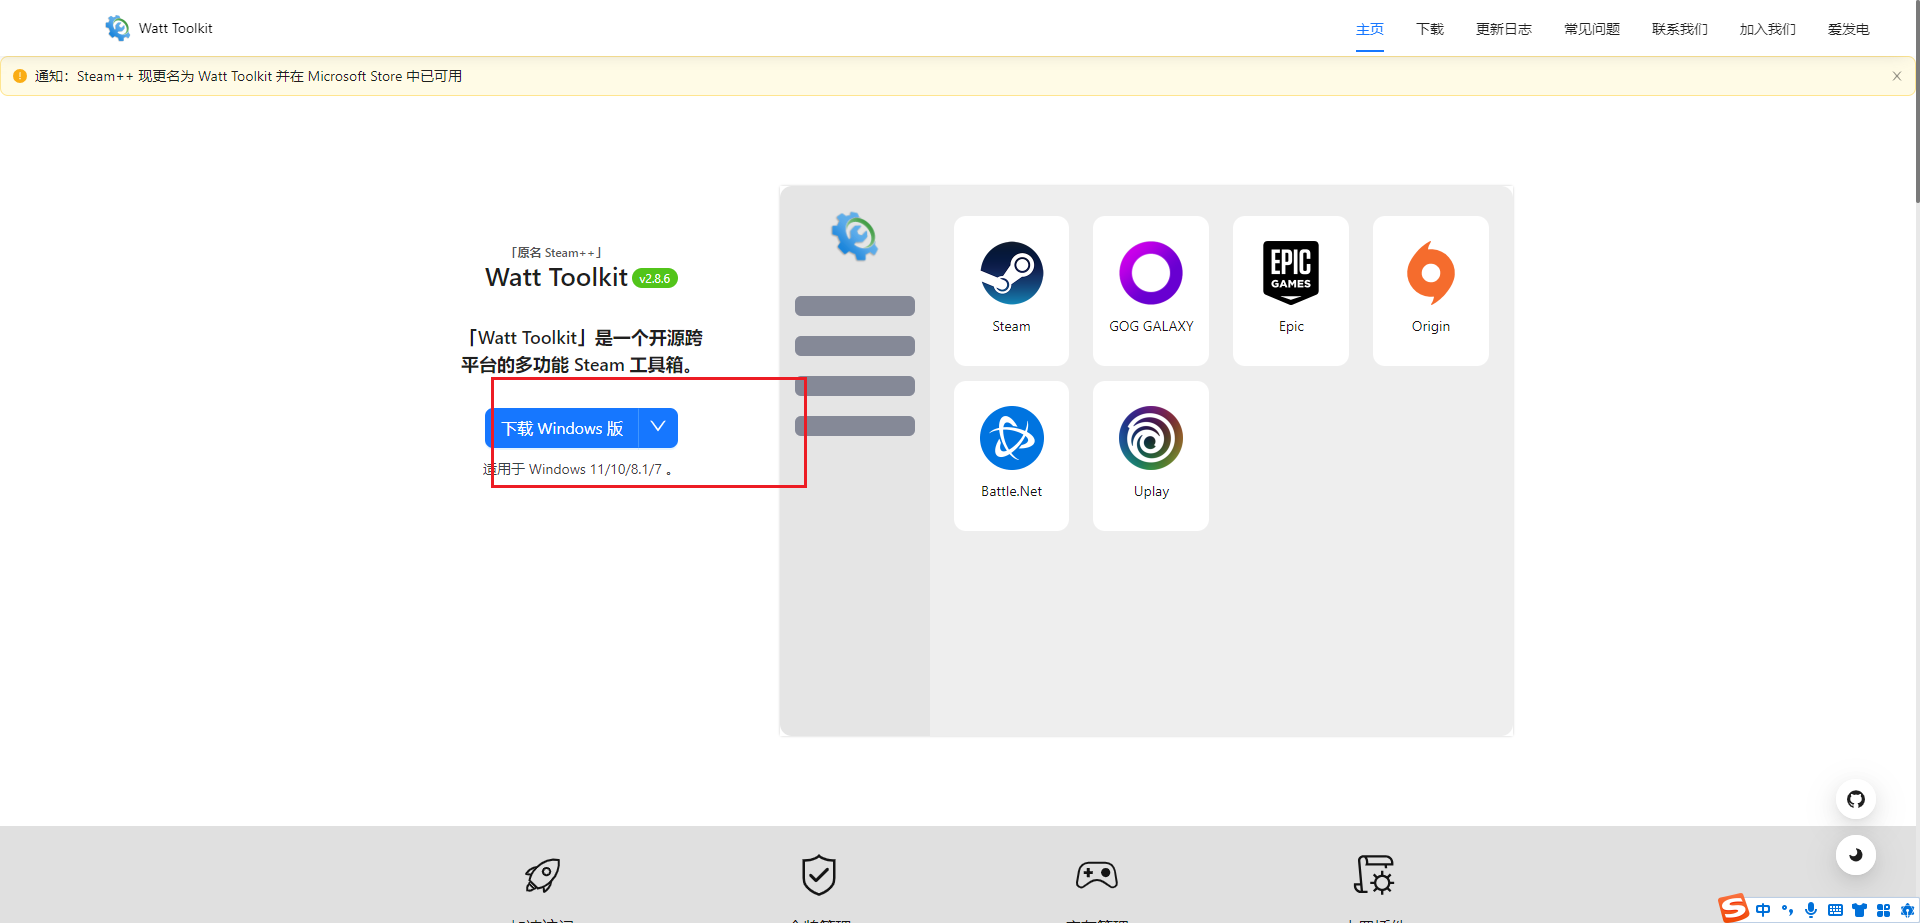Image resolution: width=1920 pixels, height=923 pixels.
Task: Select the Uplay icon
Action: (1150, 438)
